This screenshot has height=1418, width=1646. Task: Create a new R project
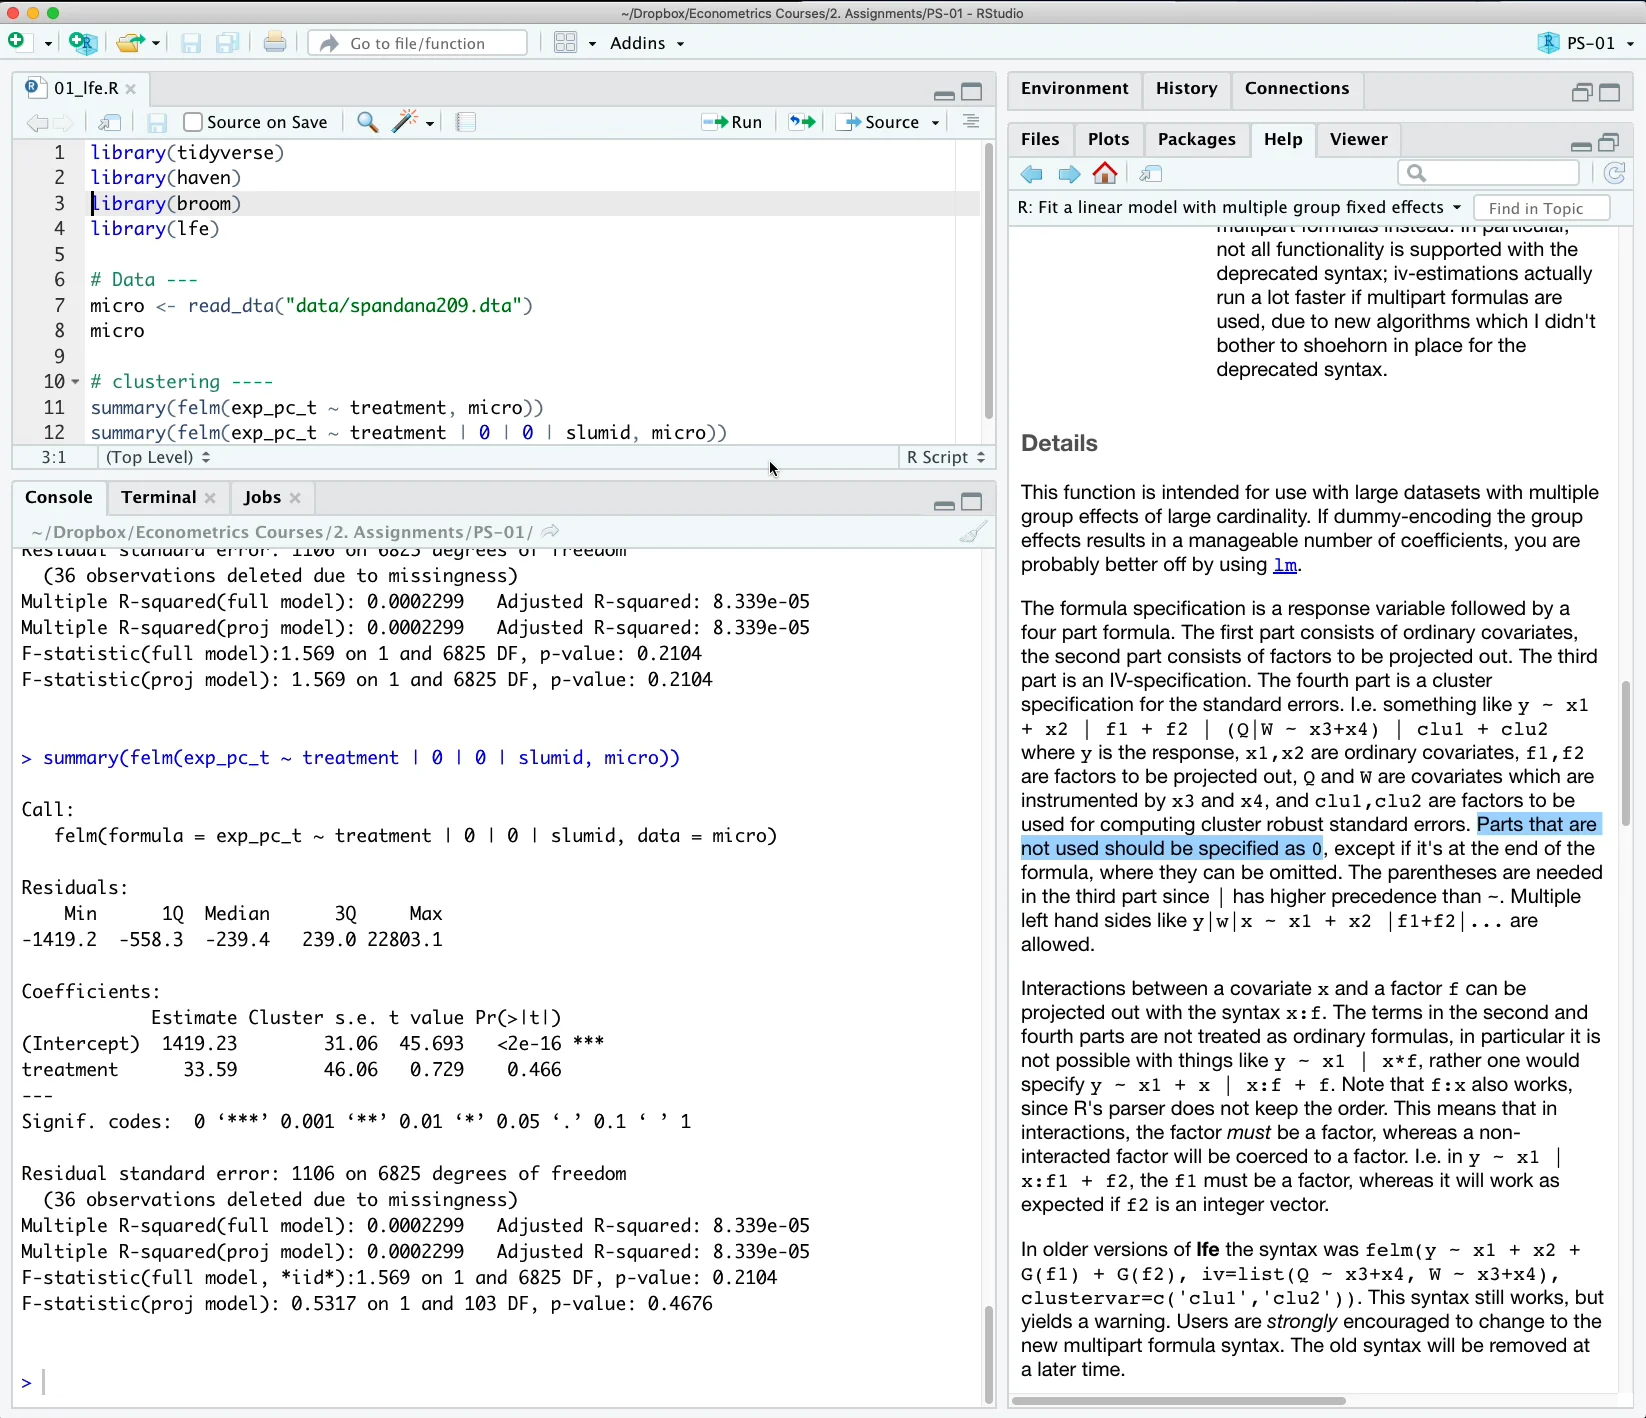[x=83, y=43]
